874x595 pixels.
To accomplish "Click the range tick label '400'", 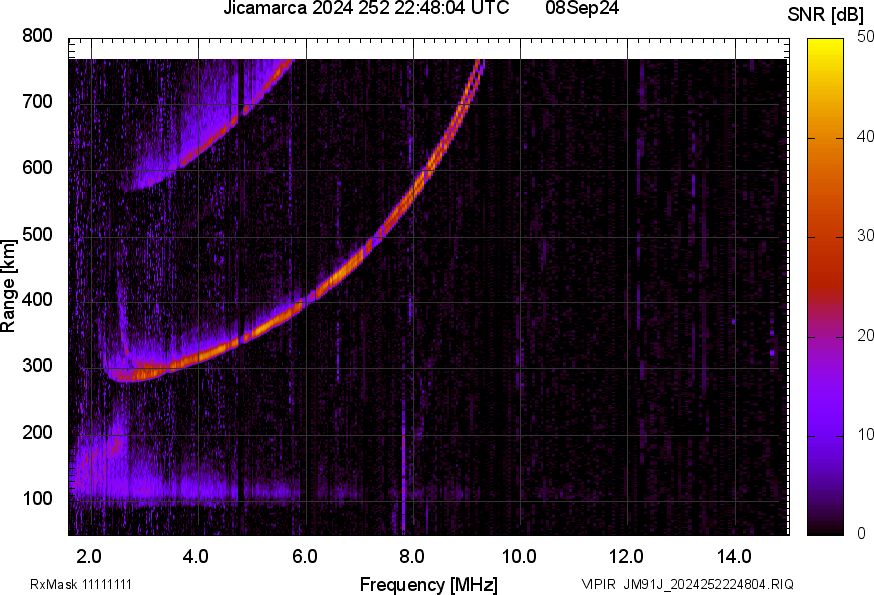I will tap(37, 299).
